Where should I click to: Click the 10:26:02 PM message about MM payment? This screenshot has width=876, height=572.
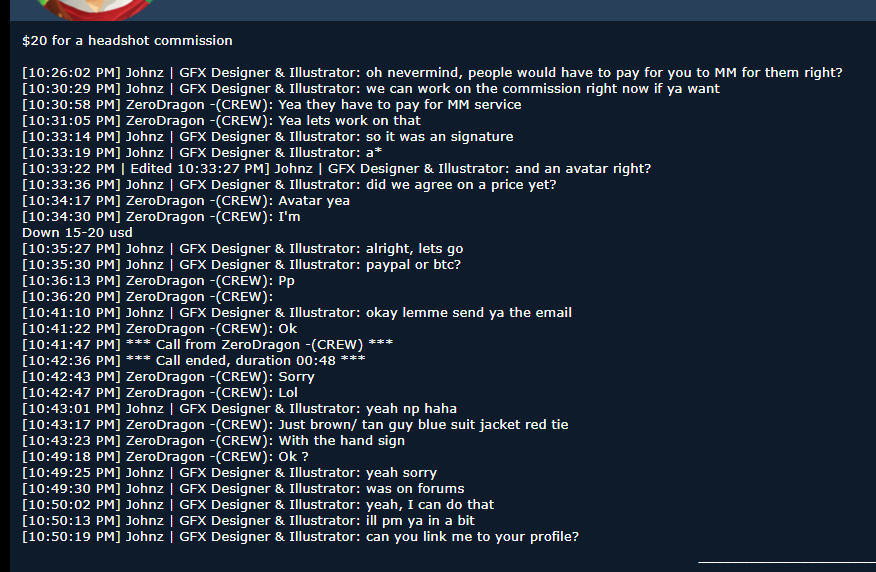(x=432, y=73)
